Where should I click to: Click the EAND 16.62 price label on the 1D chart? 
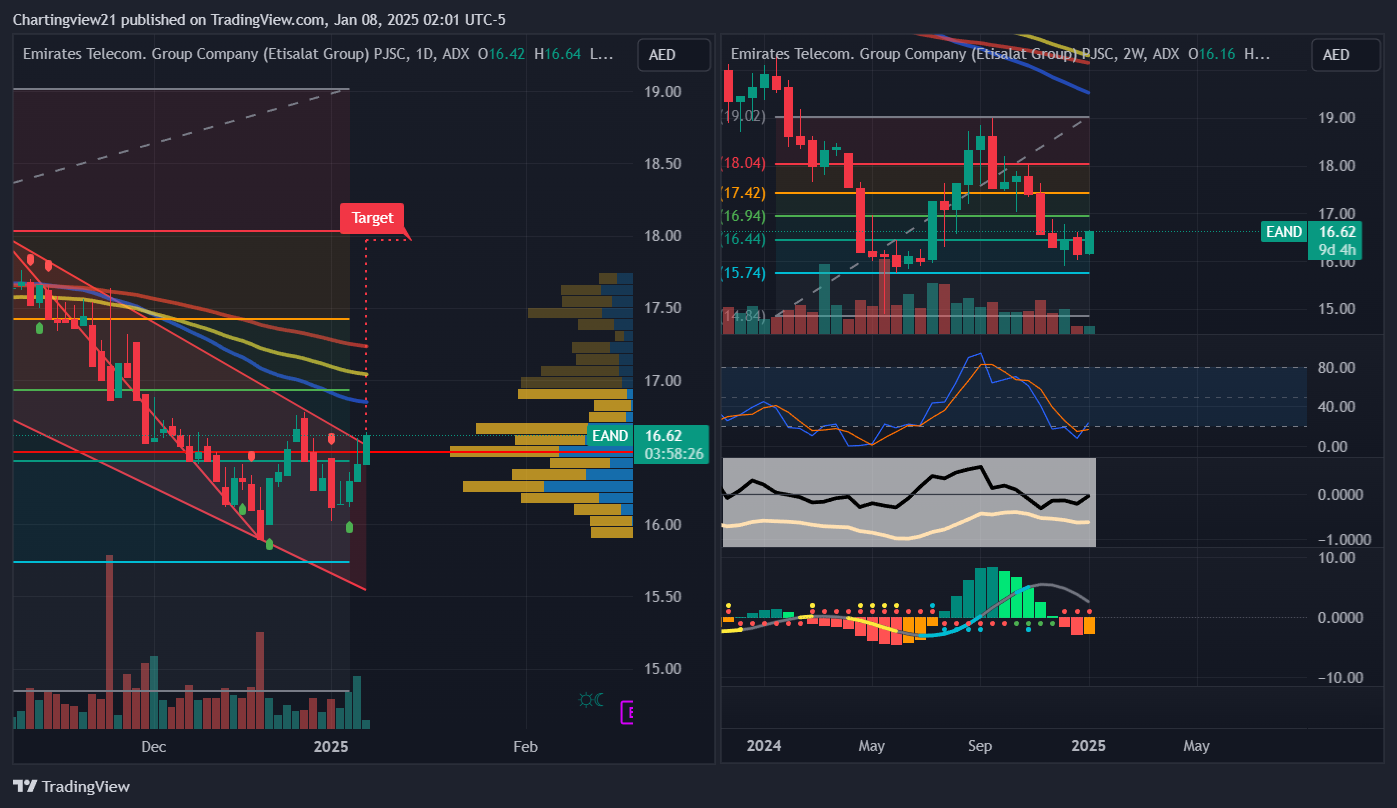click(648, 436)
